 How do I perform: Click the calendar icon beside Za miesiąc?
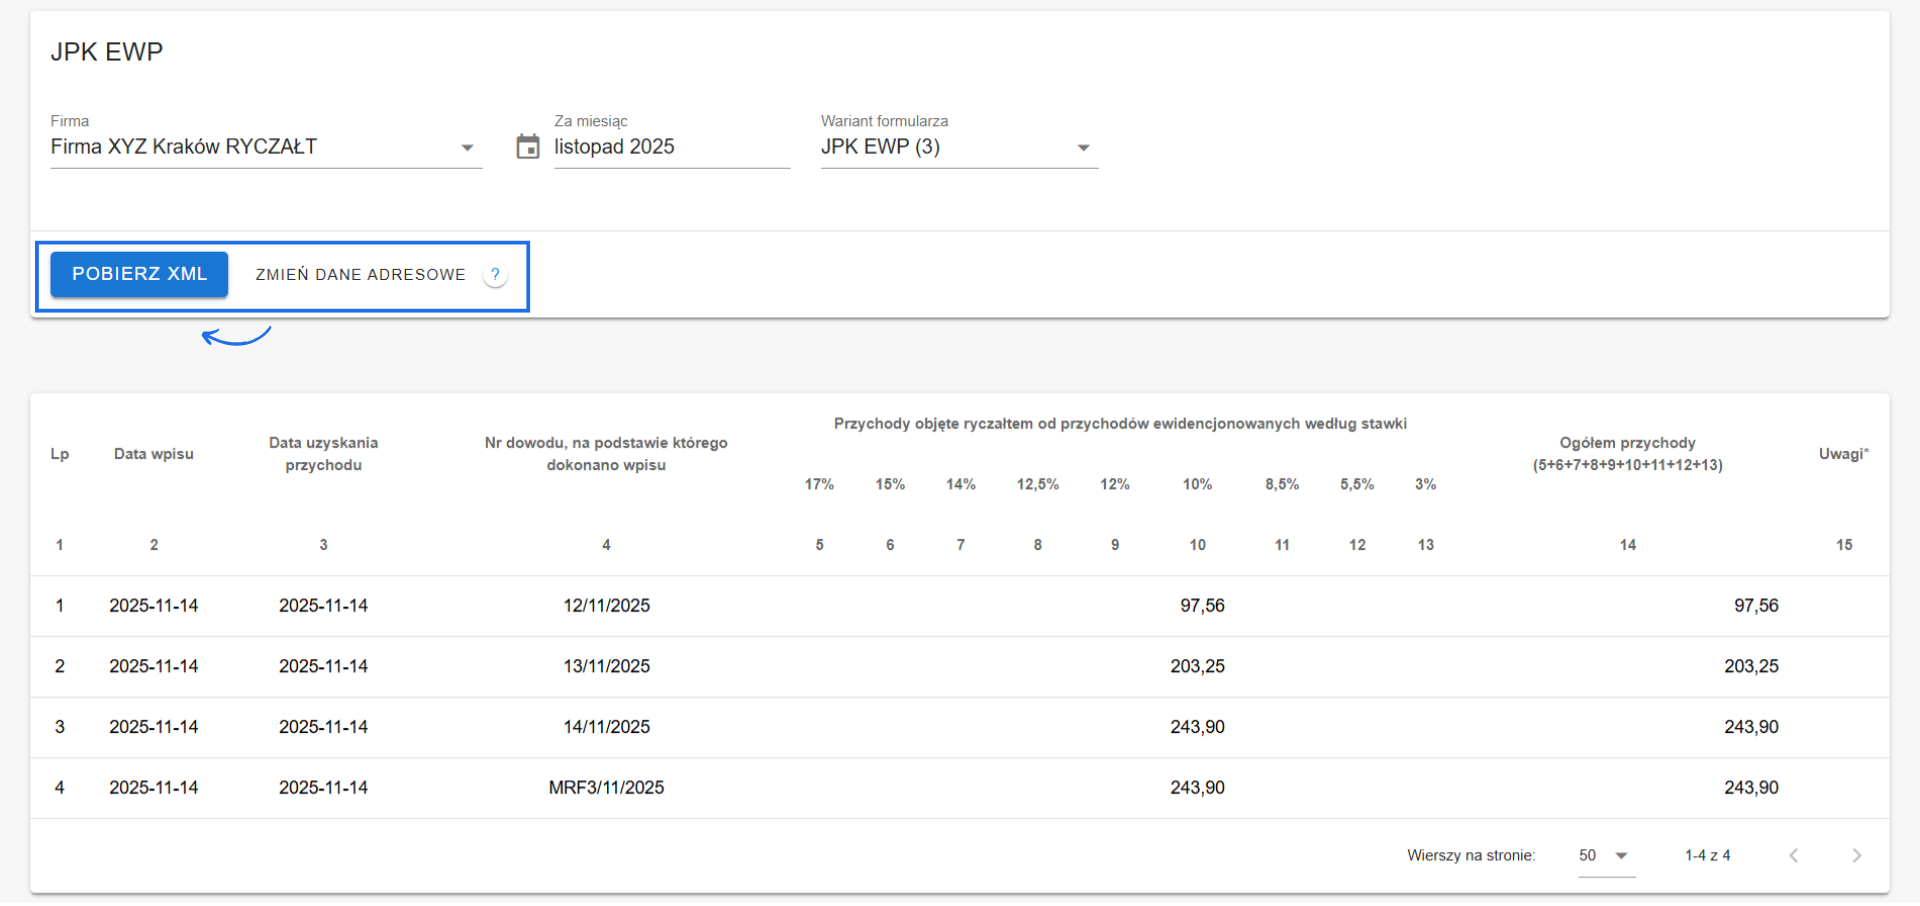[527, 147]
